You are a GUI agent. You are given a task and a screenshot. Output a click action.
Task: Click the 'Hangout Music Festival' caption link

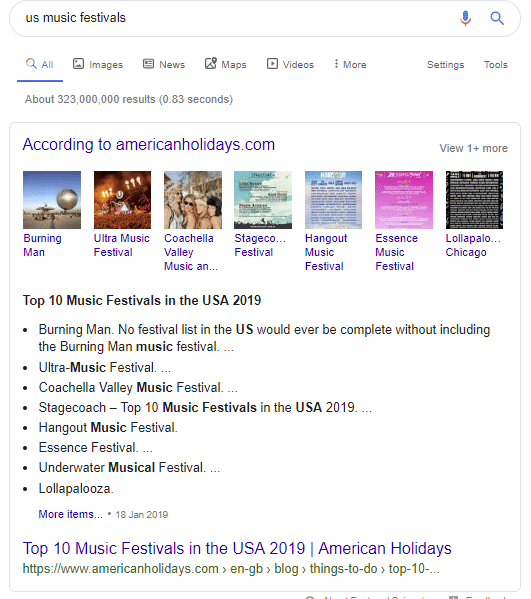click(326, 252)
